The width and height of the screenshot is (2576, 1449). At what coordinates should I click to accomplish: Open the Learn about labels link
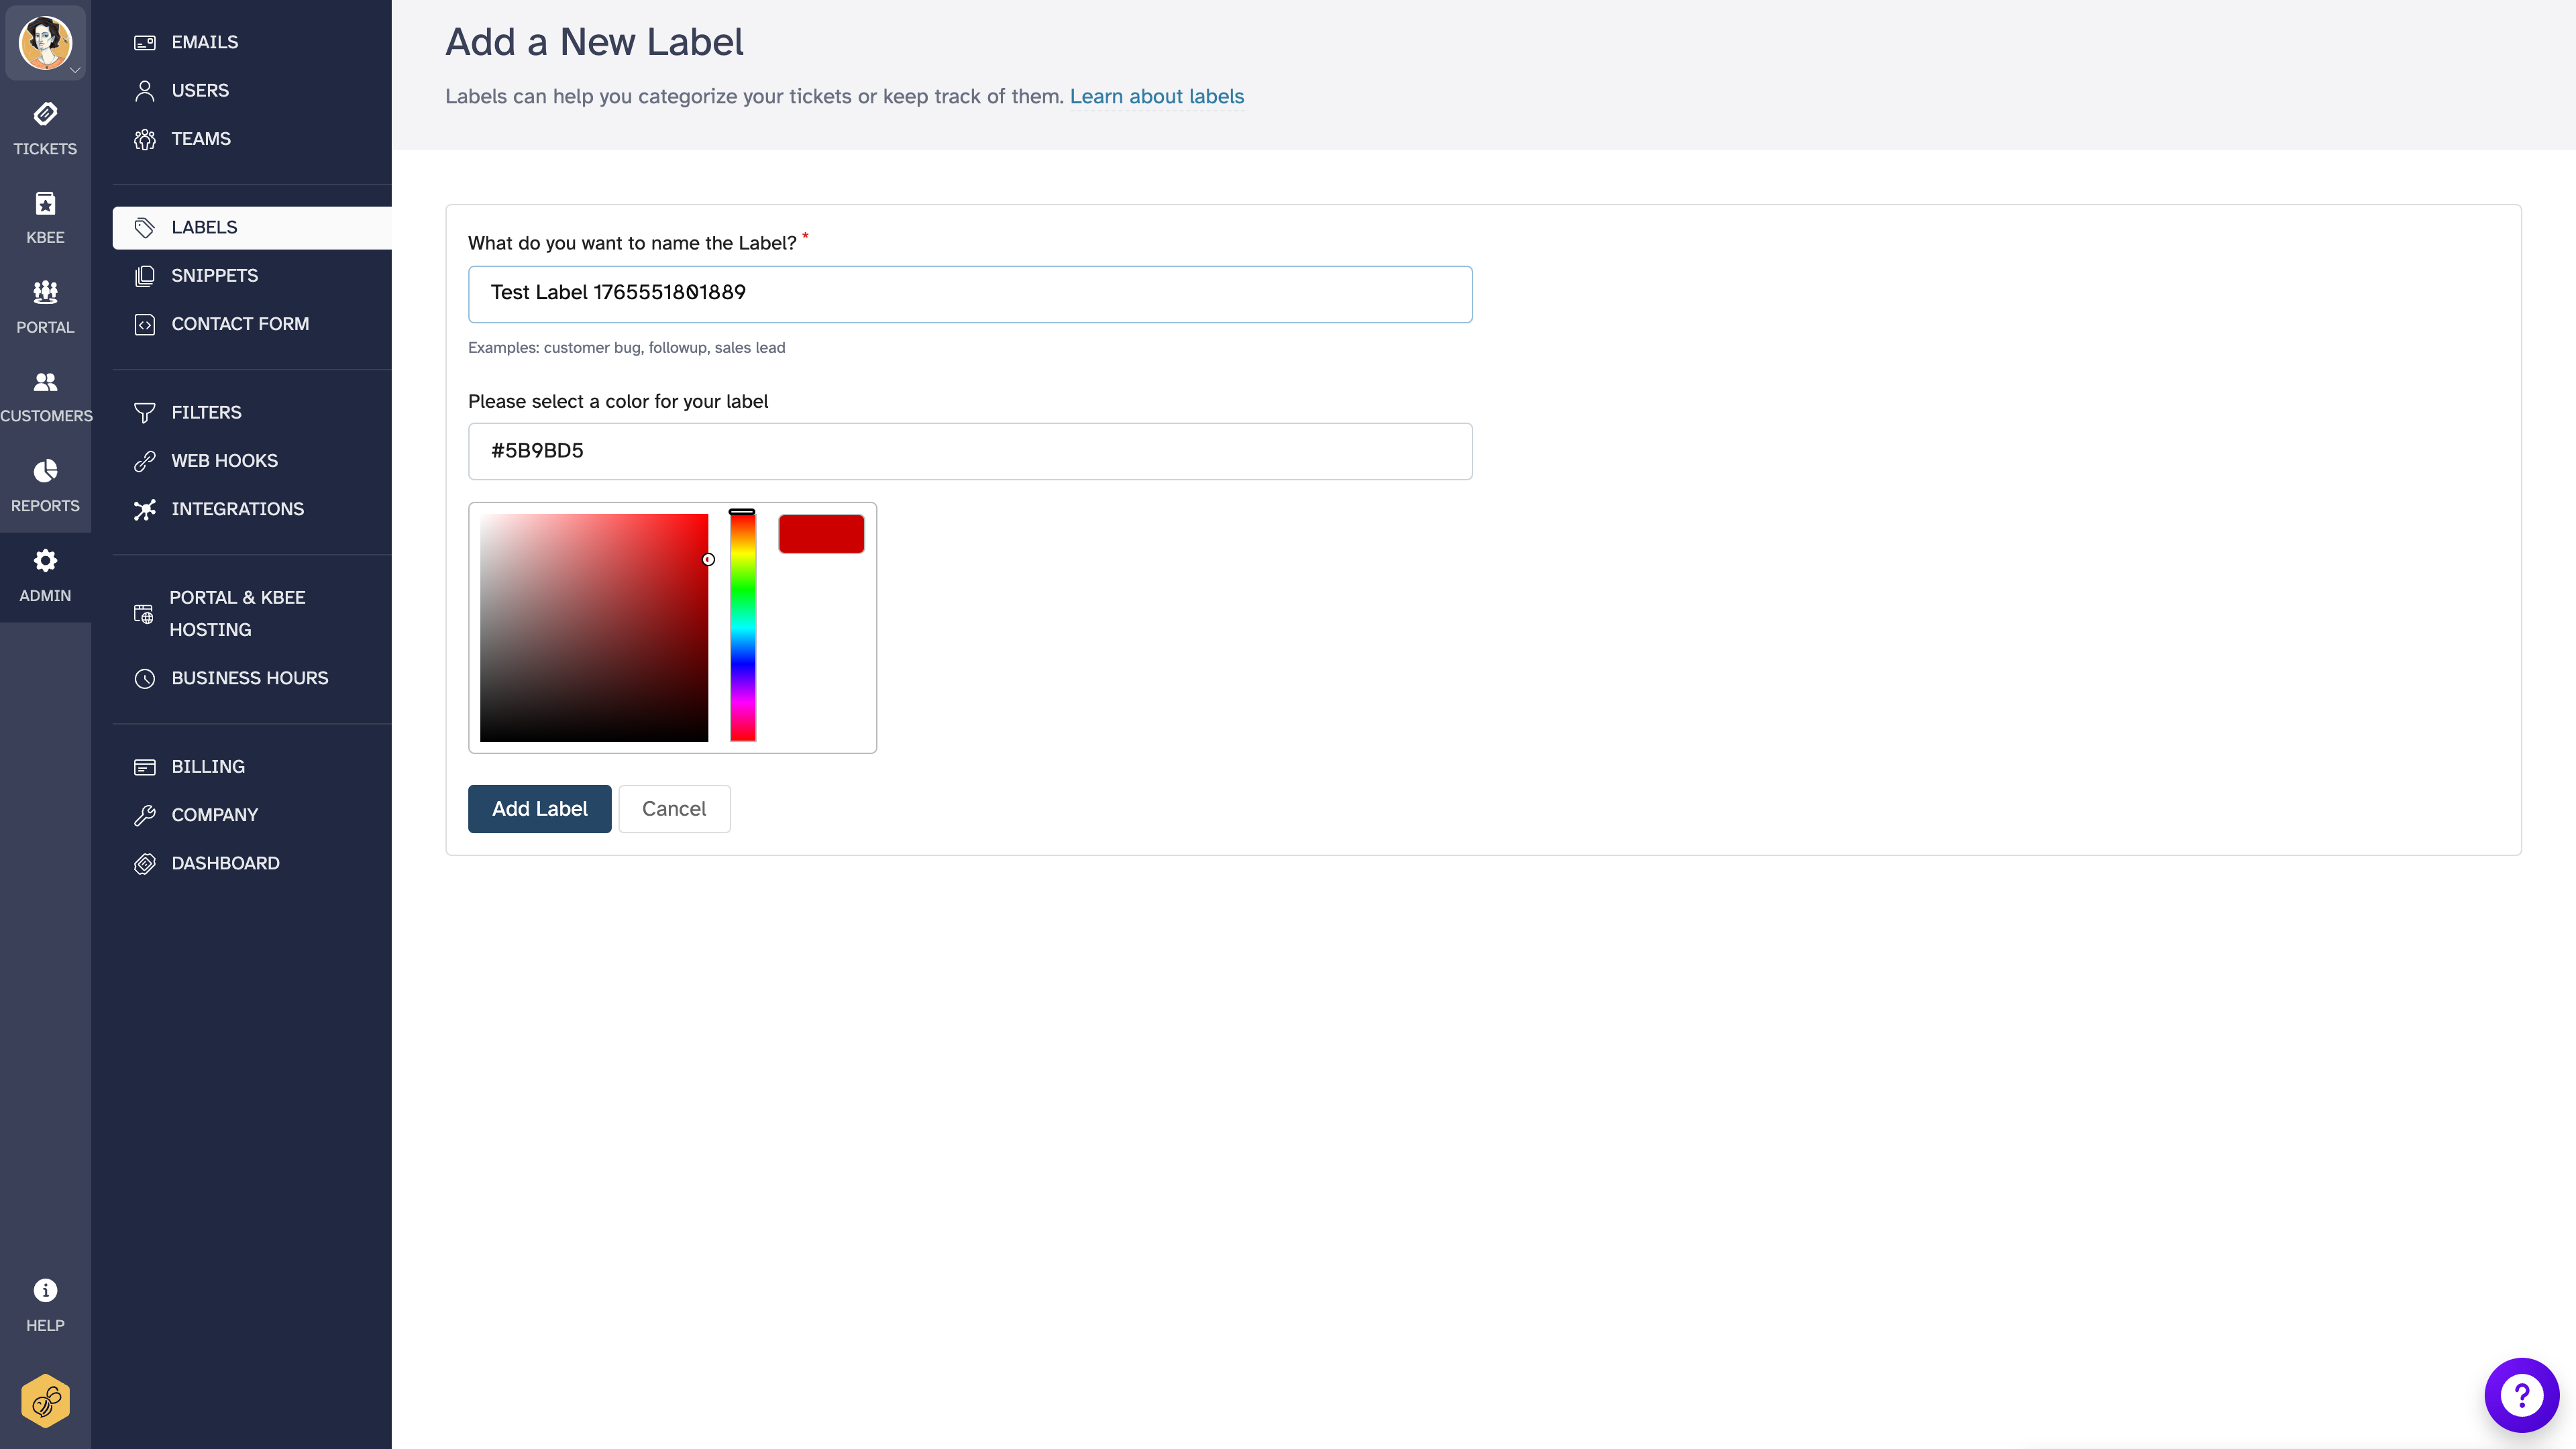(x=1156, y=96)
